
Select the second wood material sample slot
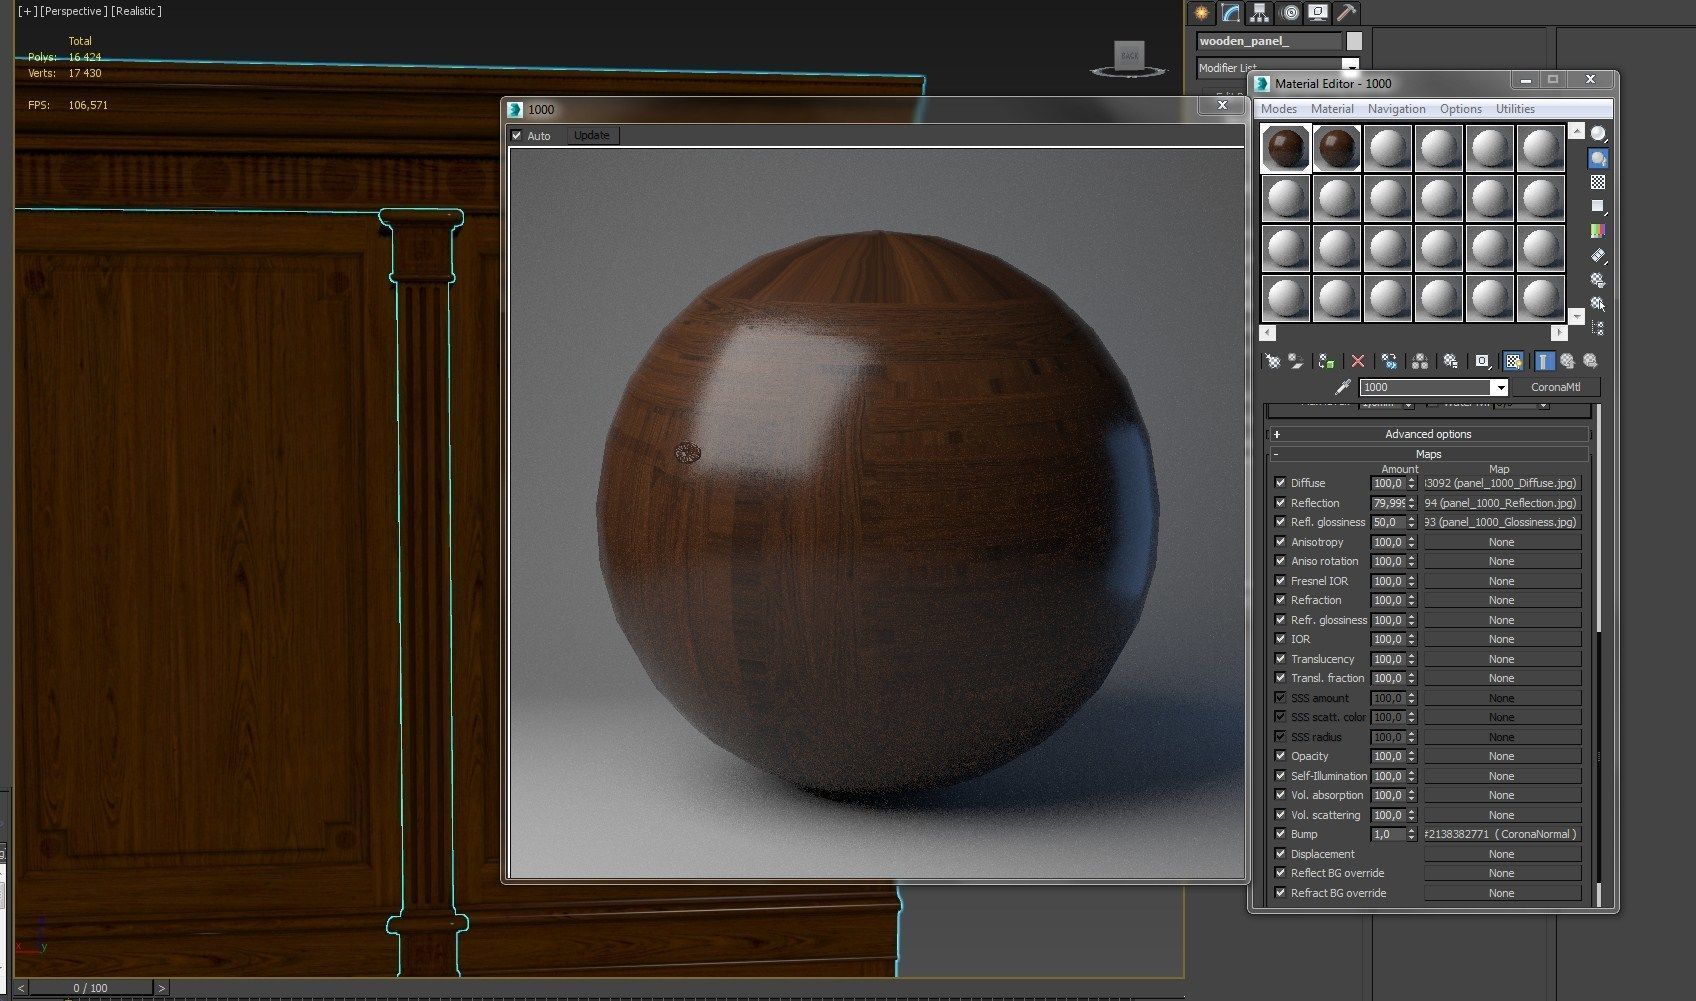[1337, 148]
